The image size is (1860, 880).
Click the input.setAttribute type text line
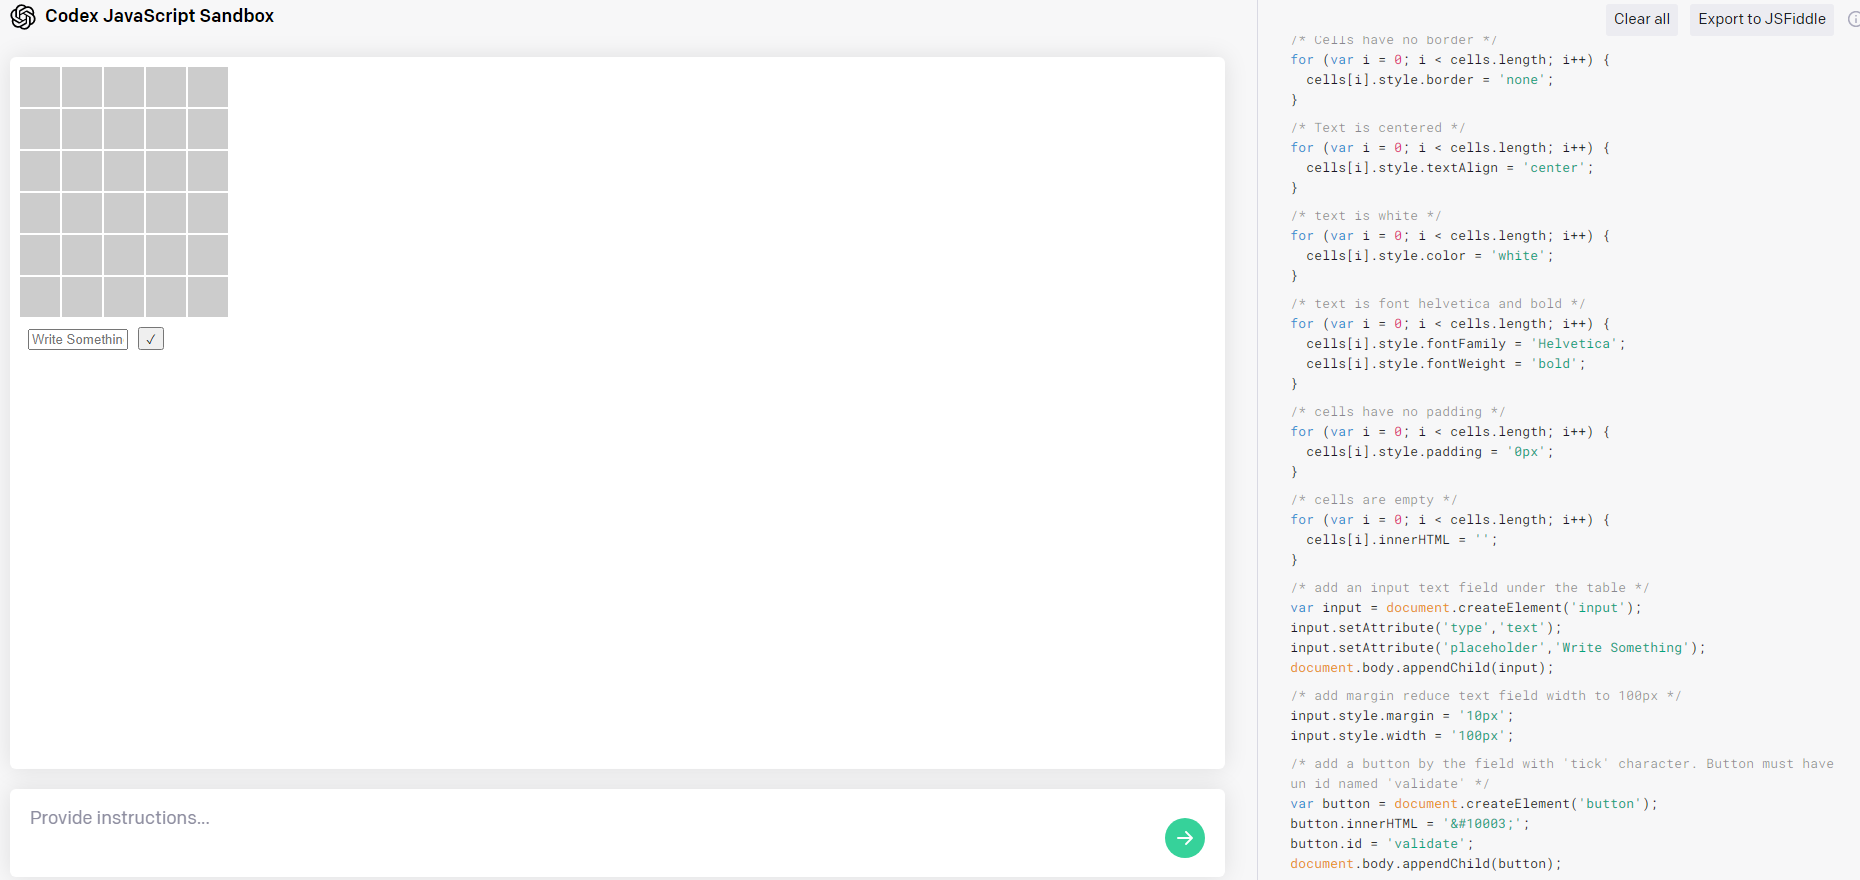(1426, 628)
